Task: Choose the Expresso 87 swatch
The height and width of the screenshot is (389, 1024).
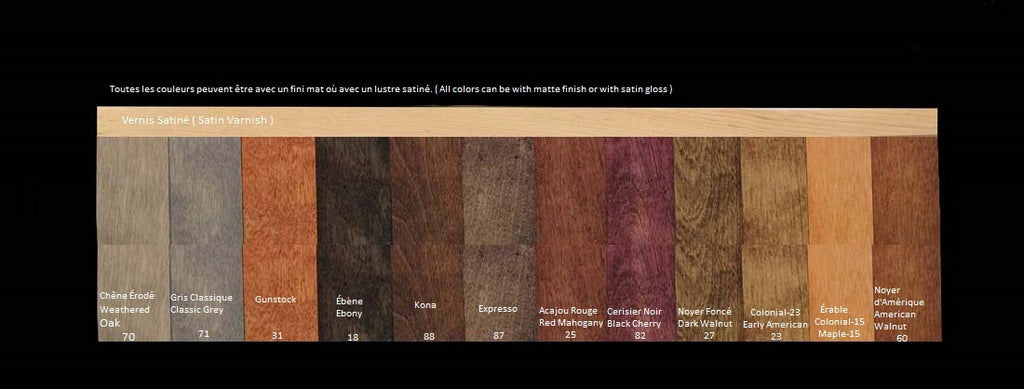Action: [498, 239]
